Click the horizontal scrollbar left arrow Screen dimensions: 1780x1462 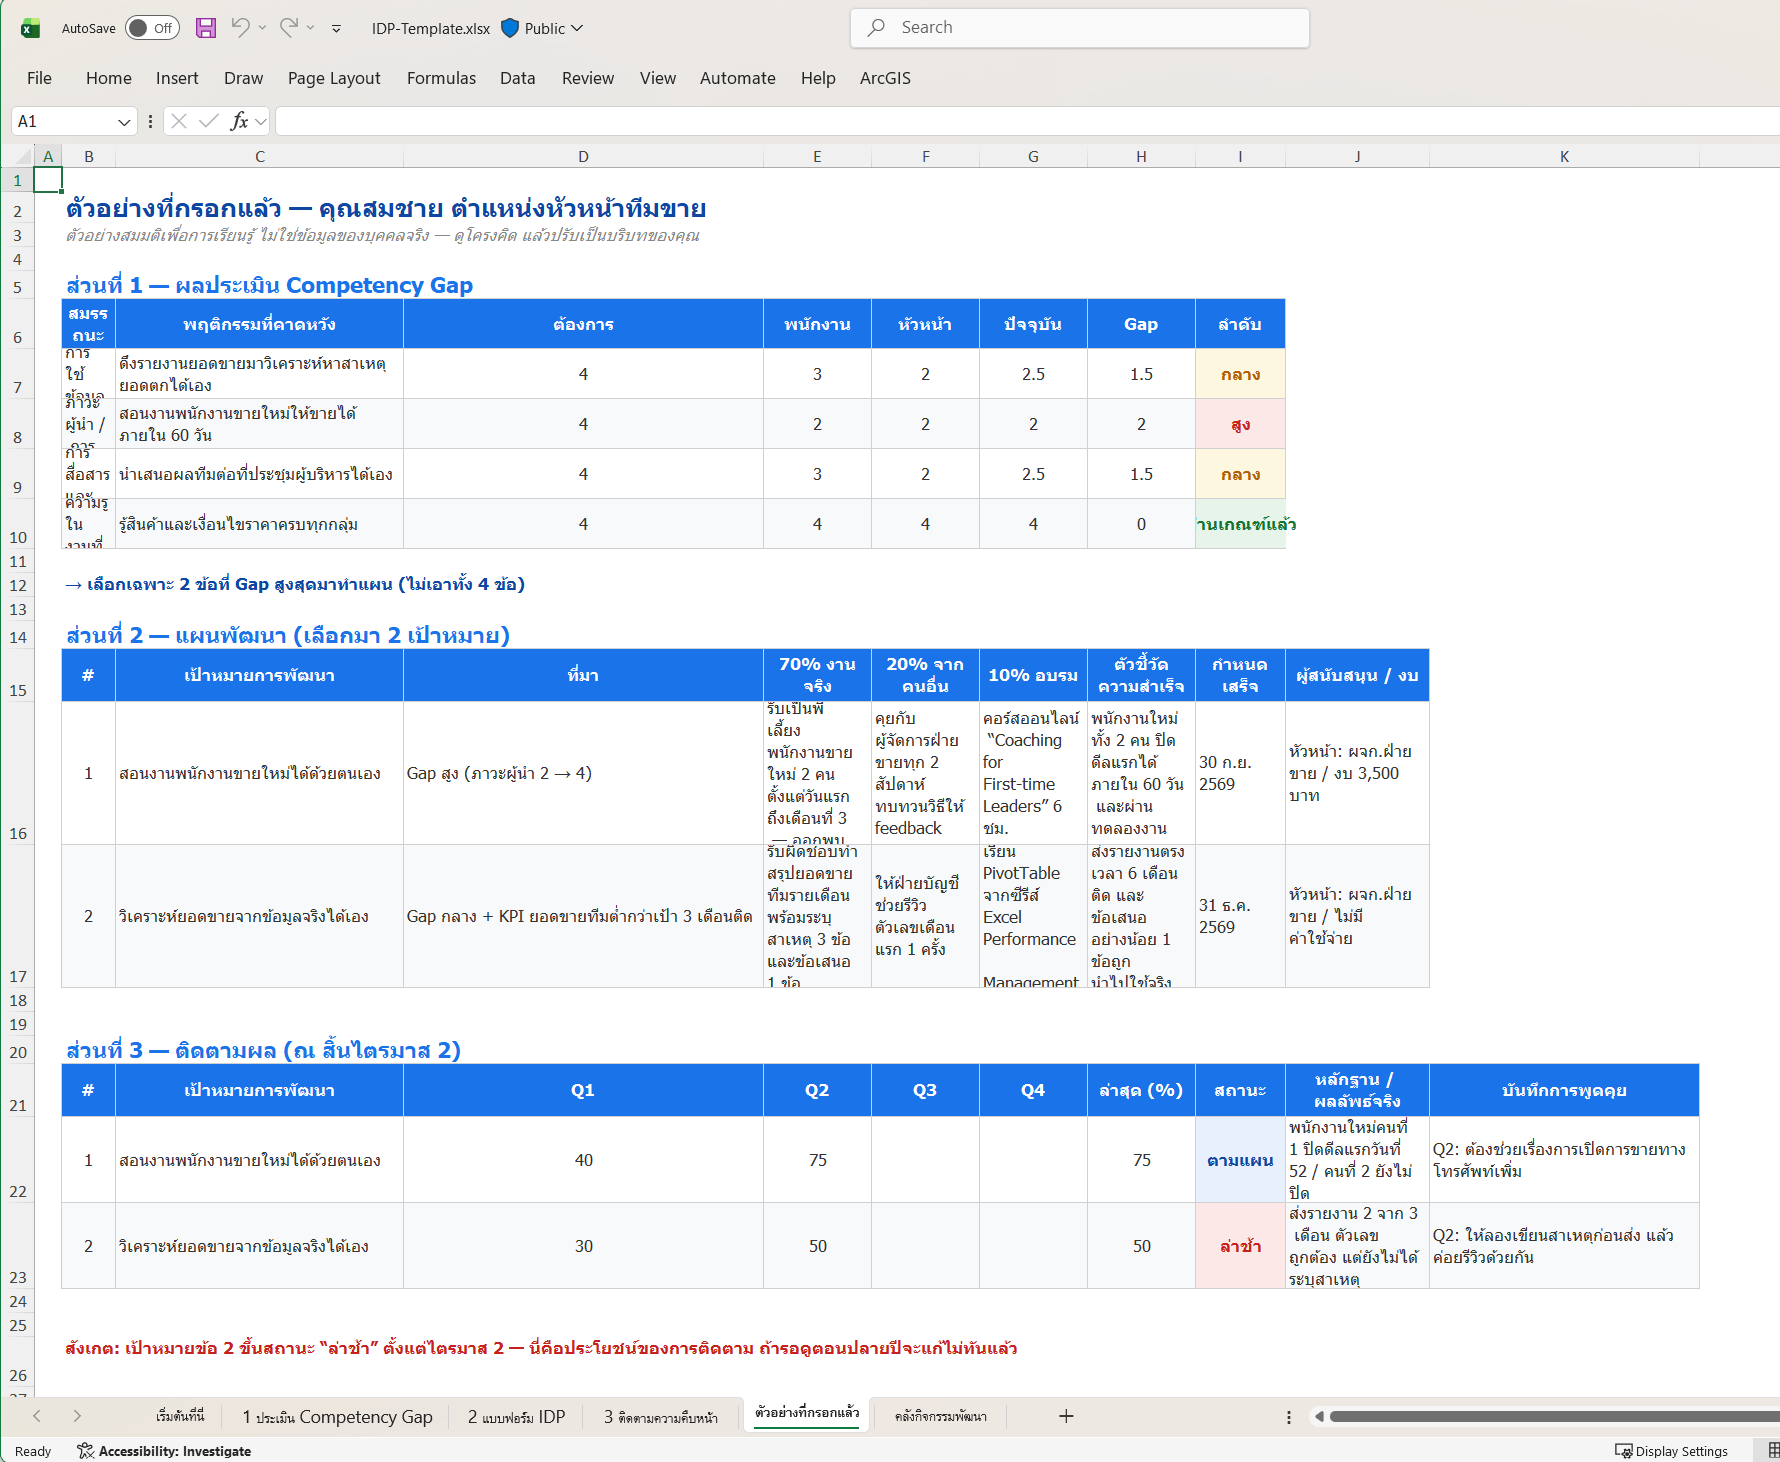[1319, 1416]
